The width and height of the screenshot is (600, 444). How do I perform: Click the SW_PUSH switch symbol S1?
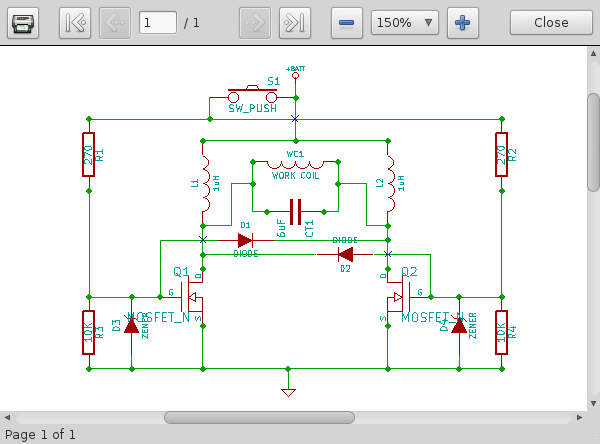point(253,95)
